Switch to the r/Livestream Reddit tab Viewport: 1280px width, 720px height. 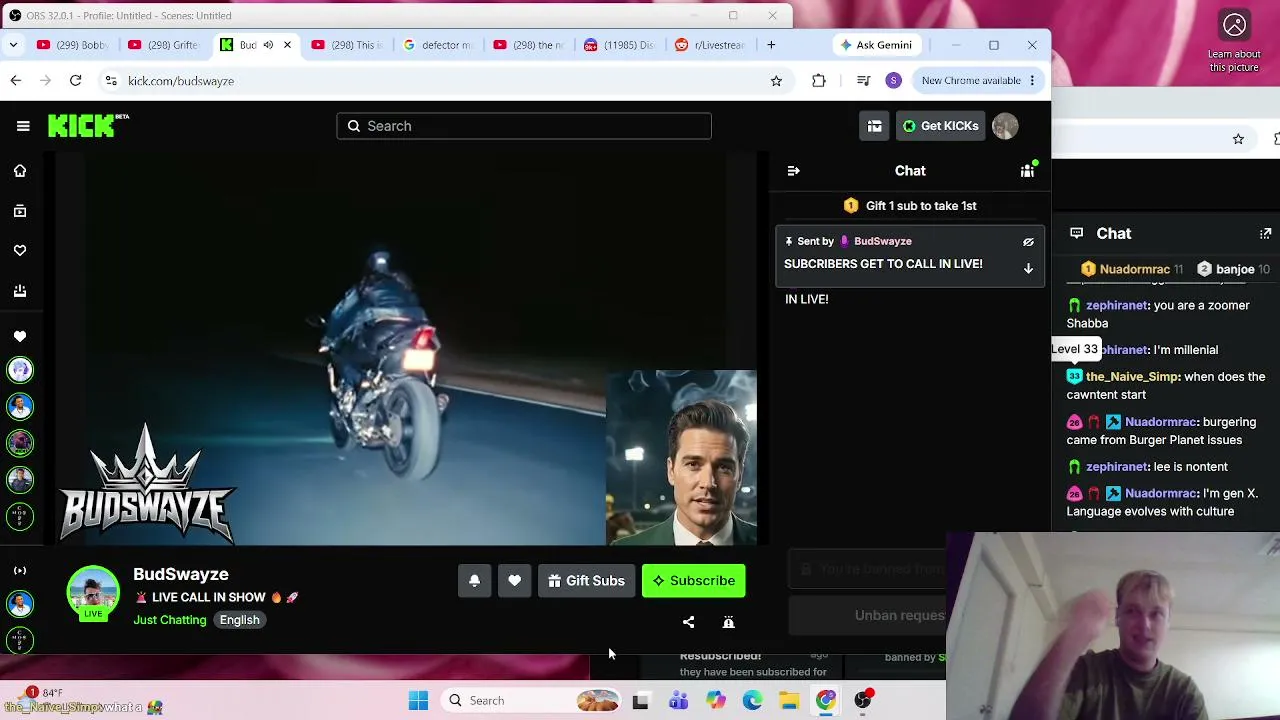(x=712, y=45)
